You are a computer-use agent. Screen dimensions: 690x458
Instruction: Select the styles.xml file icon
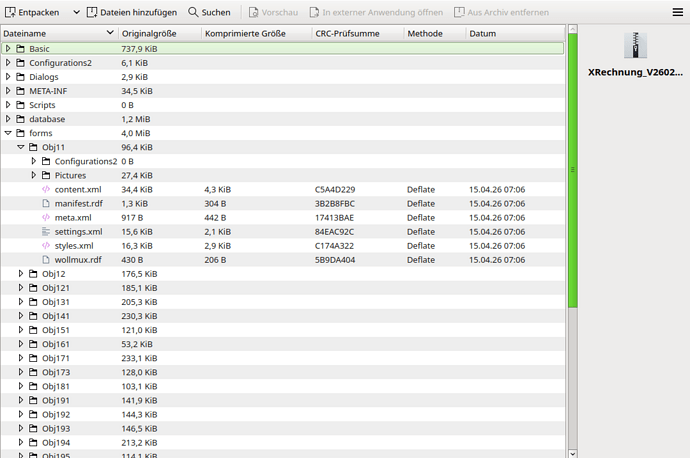(46, 246)
